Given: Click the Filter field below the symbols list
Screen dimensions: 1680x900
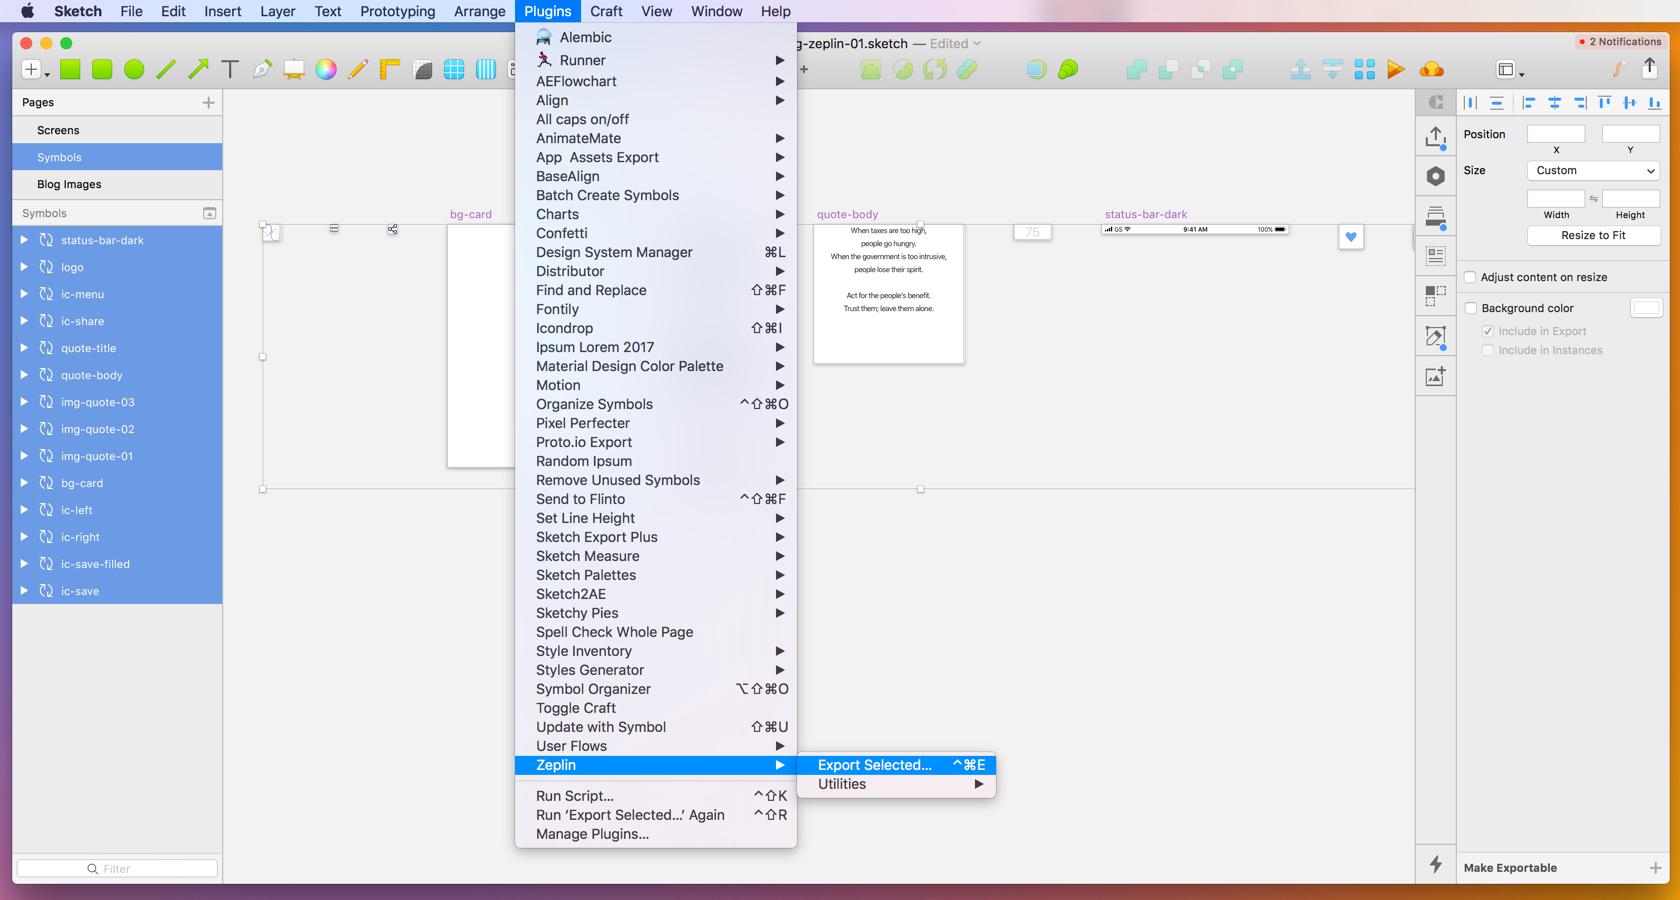Looking at the screenshot, I should click(117, 868).
